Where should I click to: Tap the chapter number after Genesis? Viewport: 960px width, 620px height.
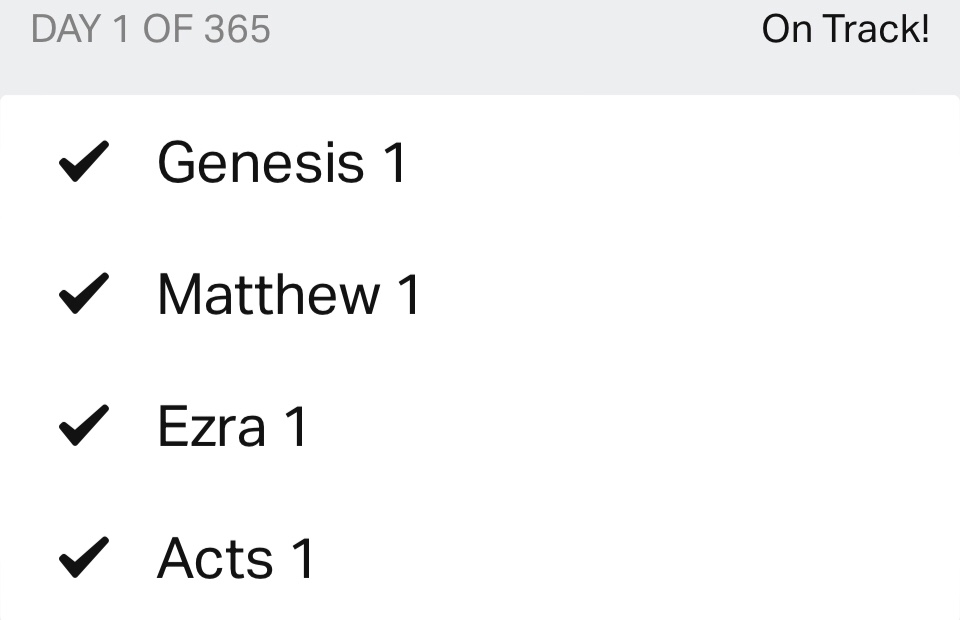pos(393,162)
